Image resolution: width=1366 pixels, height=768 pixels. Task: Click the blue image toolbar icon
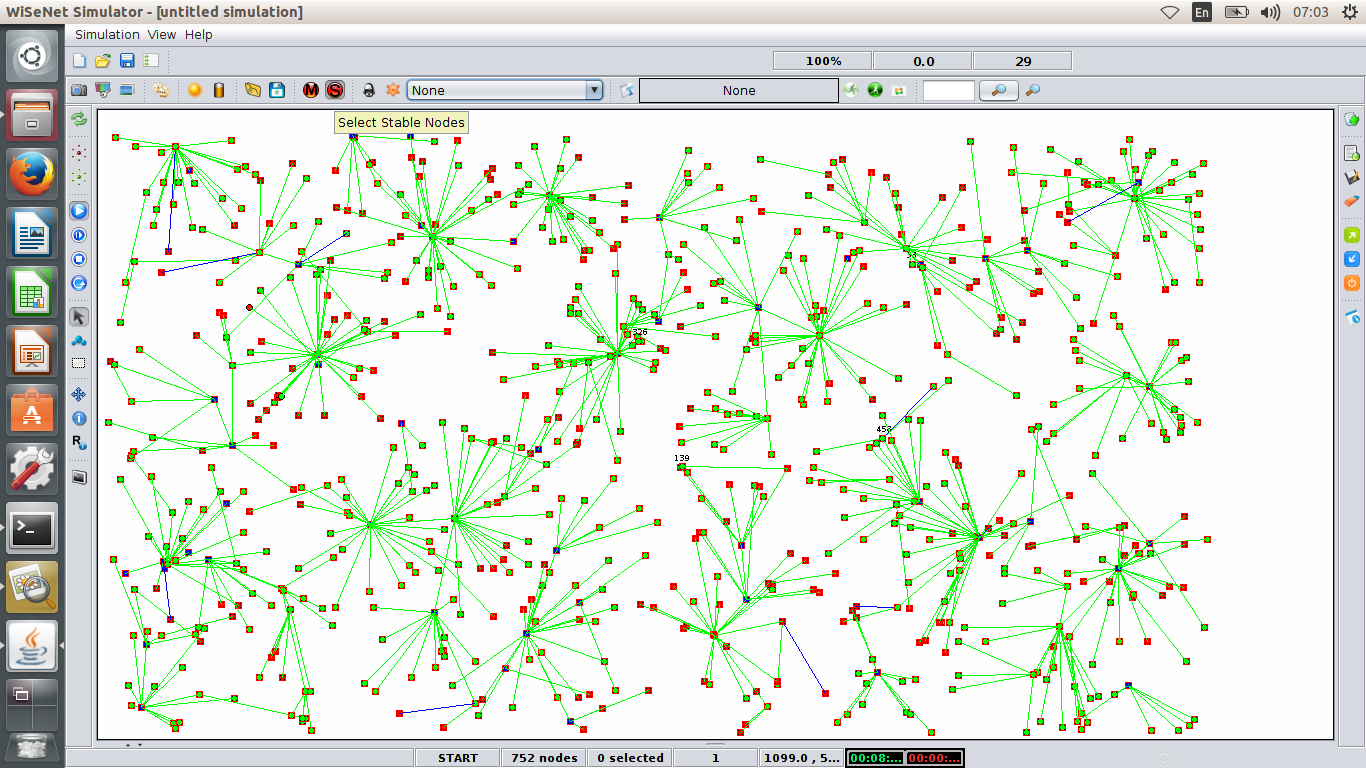[127, 90]
